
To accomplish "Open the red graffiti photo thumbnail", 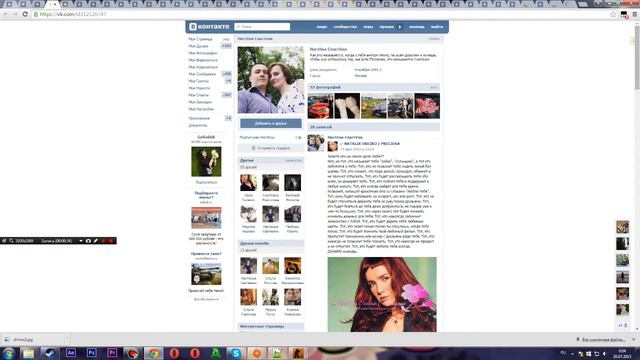I will (x=427, y=106).
